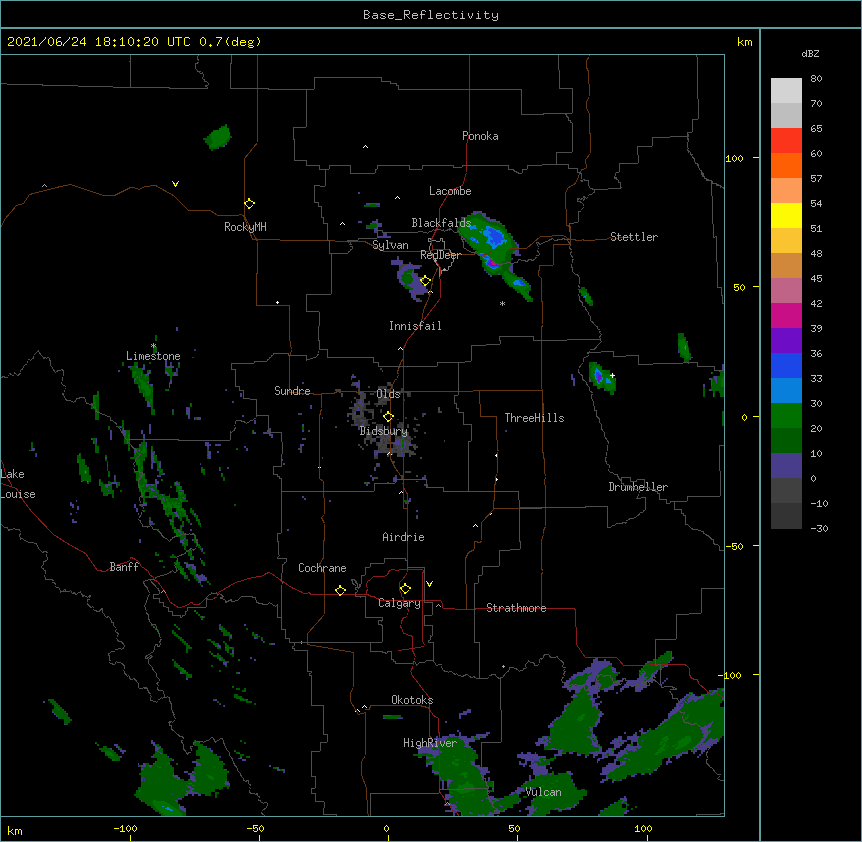862x842 pixels.
Task: Click the yellow diamond marker southwest of RedDeer
Action: click(425, 281)
